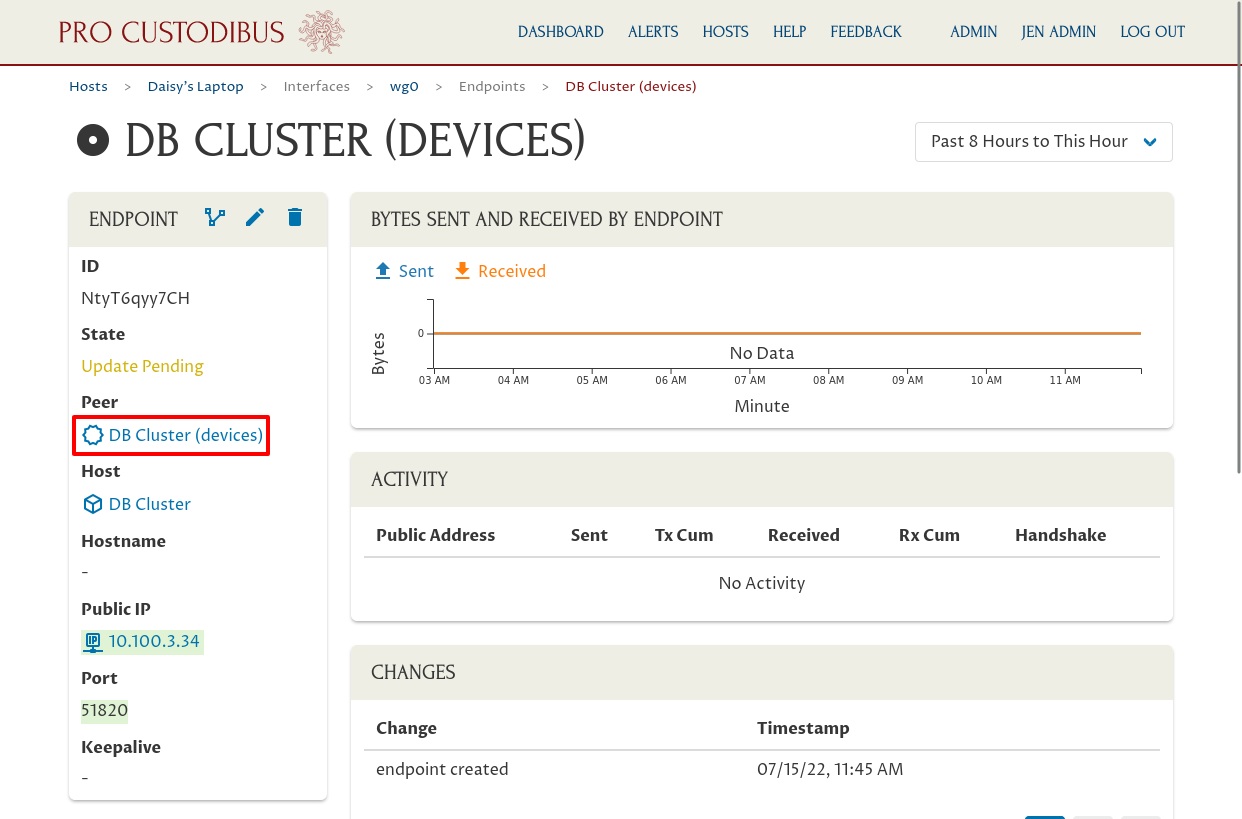Click the Endpoints breadcrumb text
Viewport: 1242px width, 819px height.
pos(492,87)
